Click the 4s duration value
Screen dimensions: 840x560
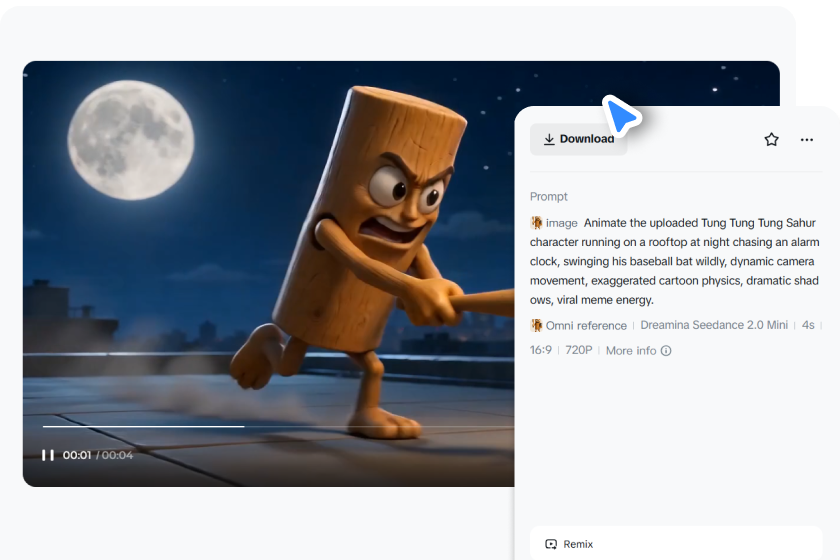(x=808, y=325)
